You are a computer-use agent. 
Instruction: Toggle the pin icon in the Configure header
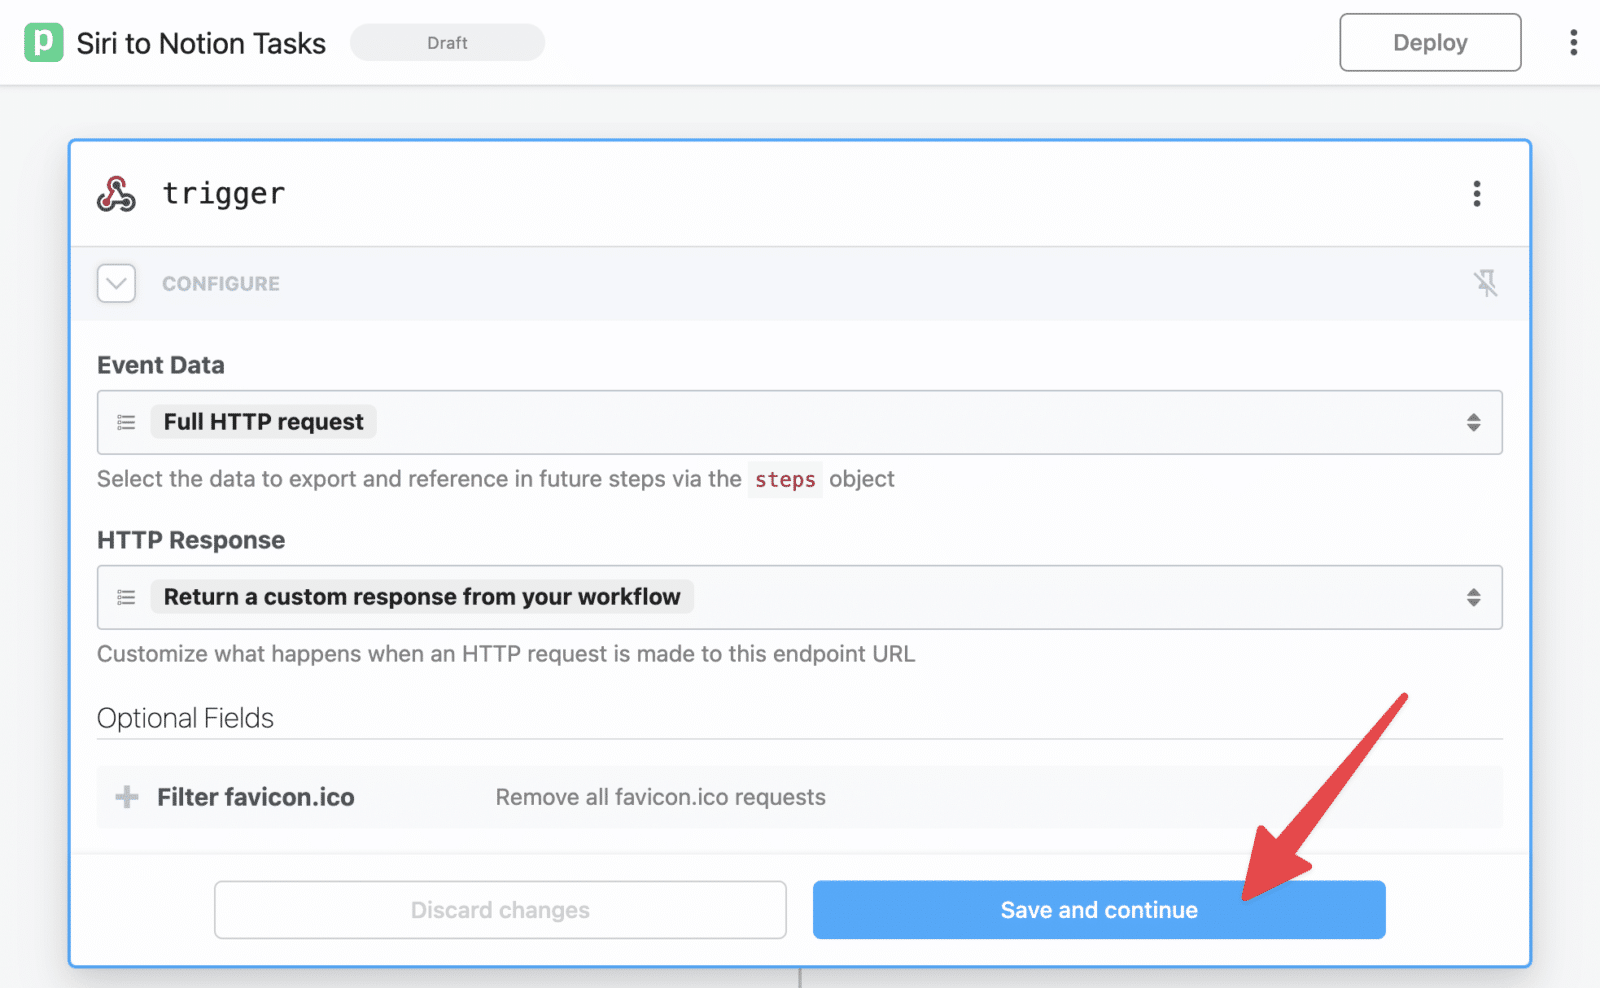[1487, 283]
